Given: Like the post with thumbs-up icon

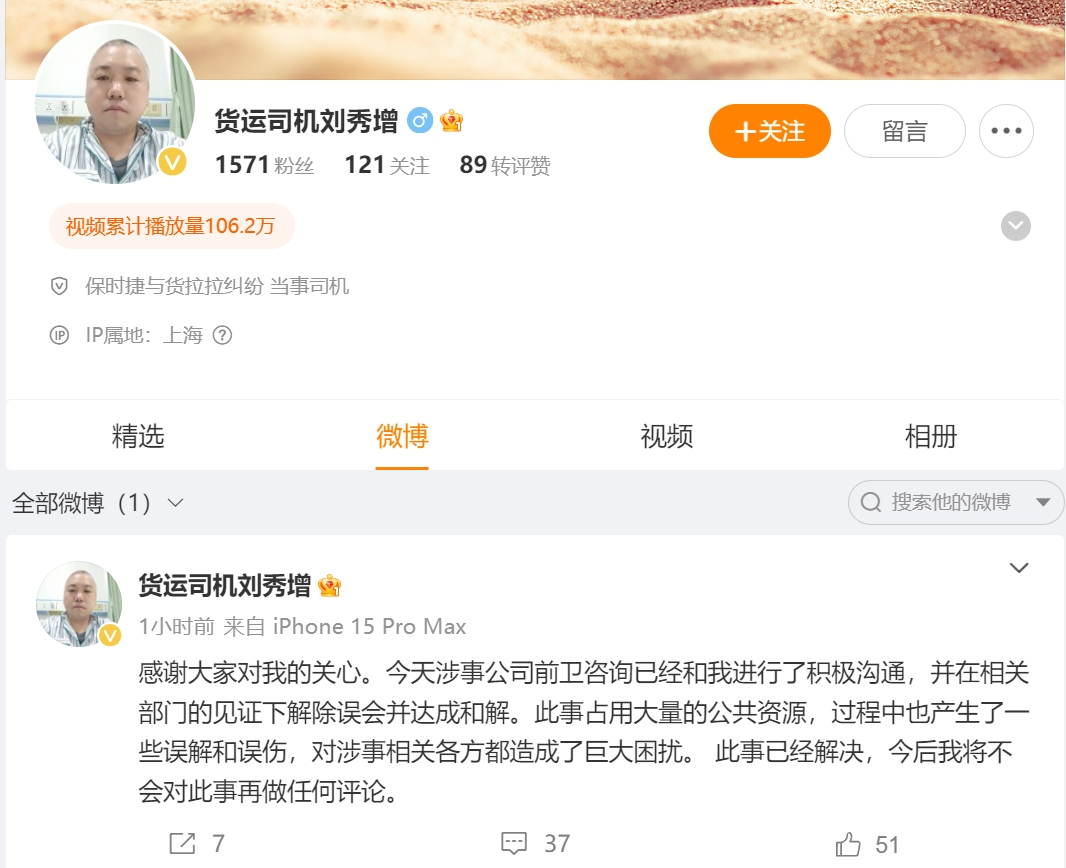Looking at the screenshot, I should coord(848,844).
